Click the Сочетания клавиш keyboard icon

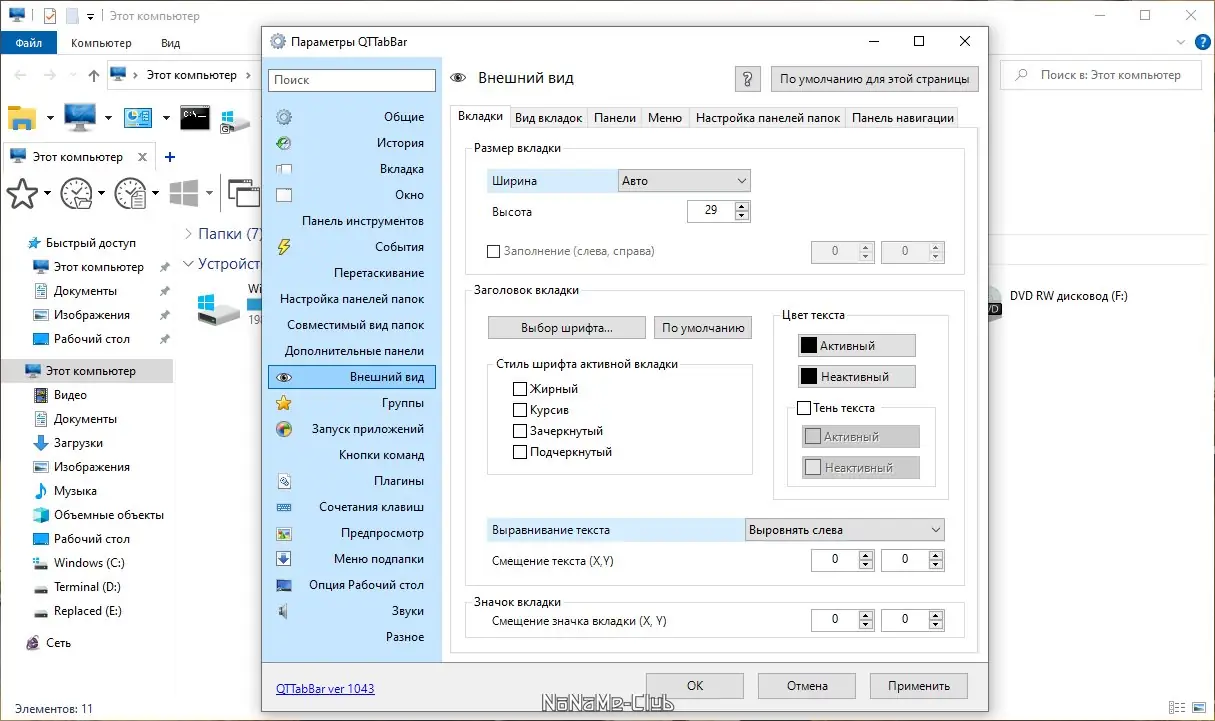click(x=284, y=507)
